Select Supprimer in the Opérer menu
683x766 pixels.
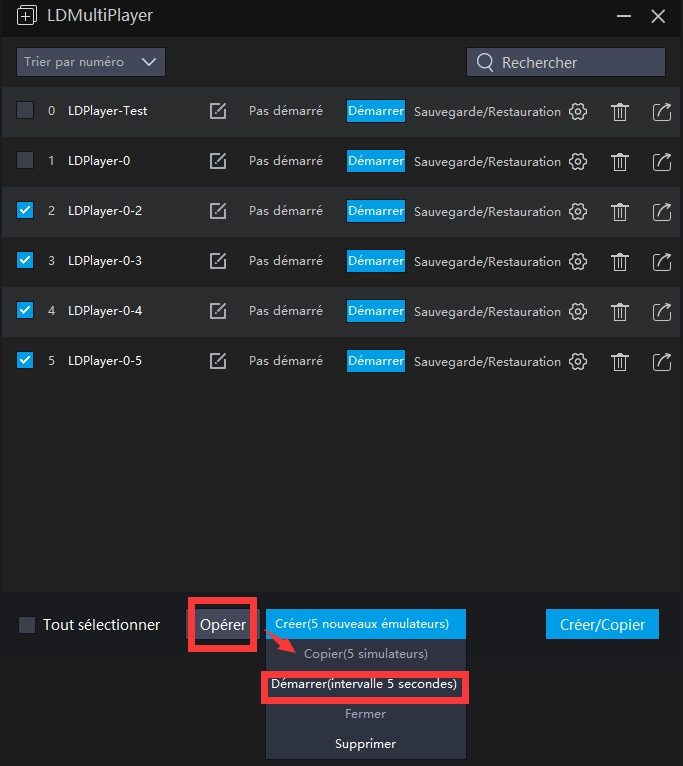365,744
